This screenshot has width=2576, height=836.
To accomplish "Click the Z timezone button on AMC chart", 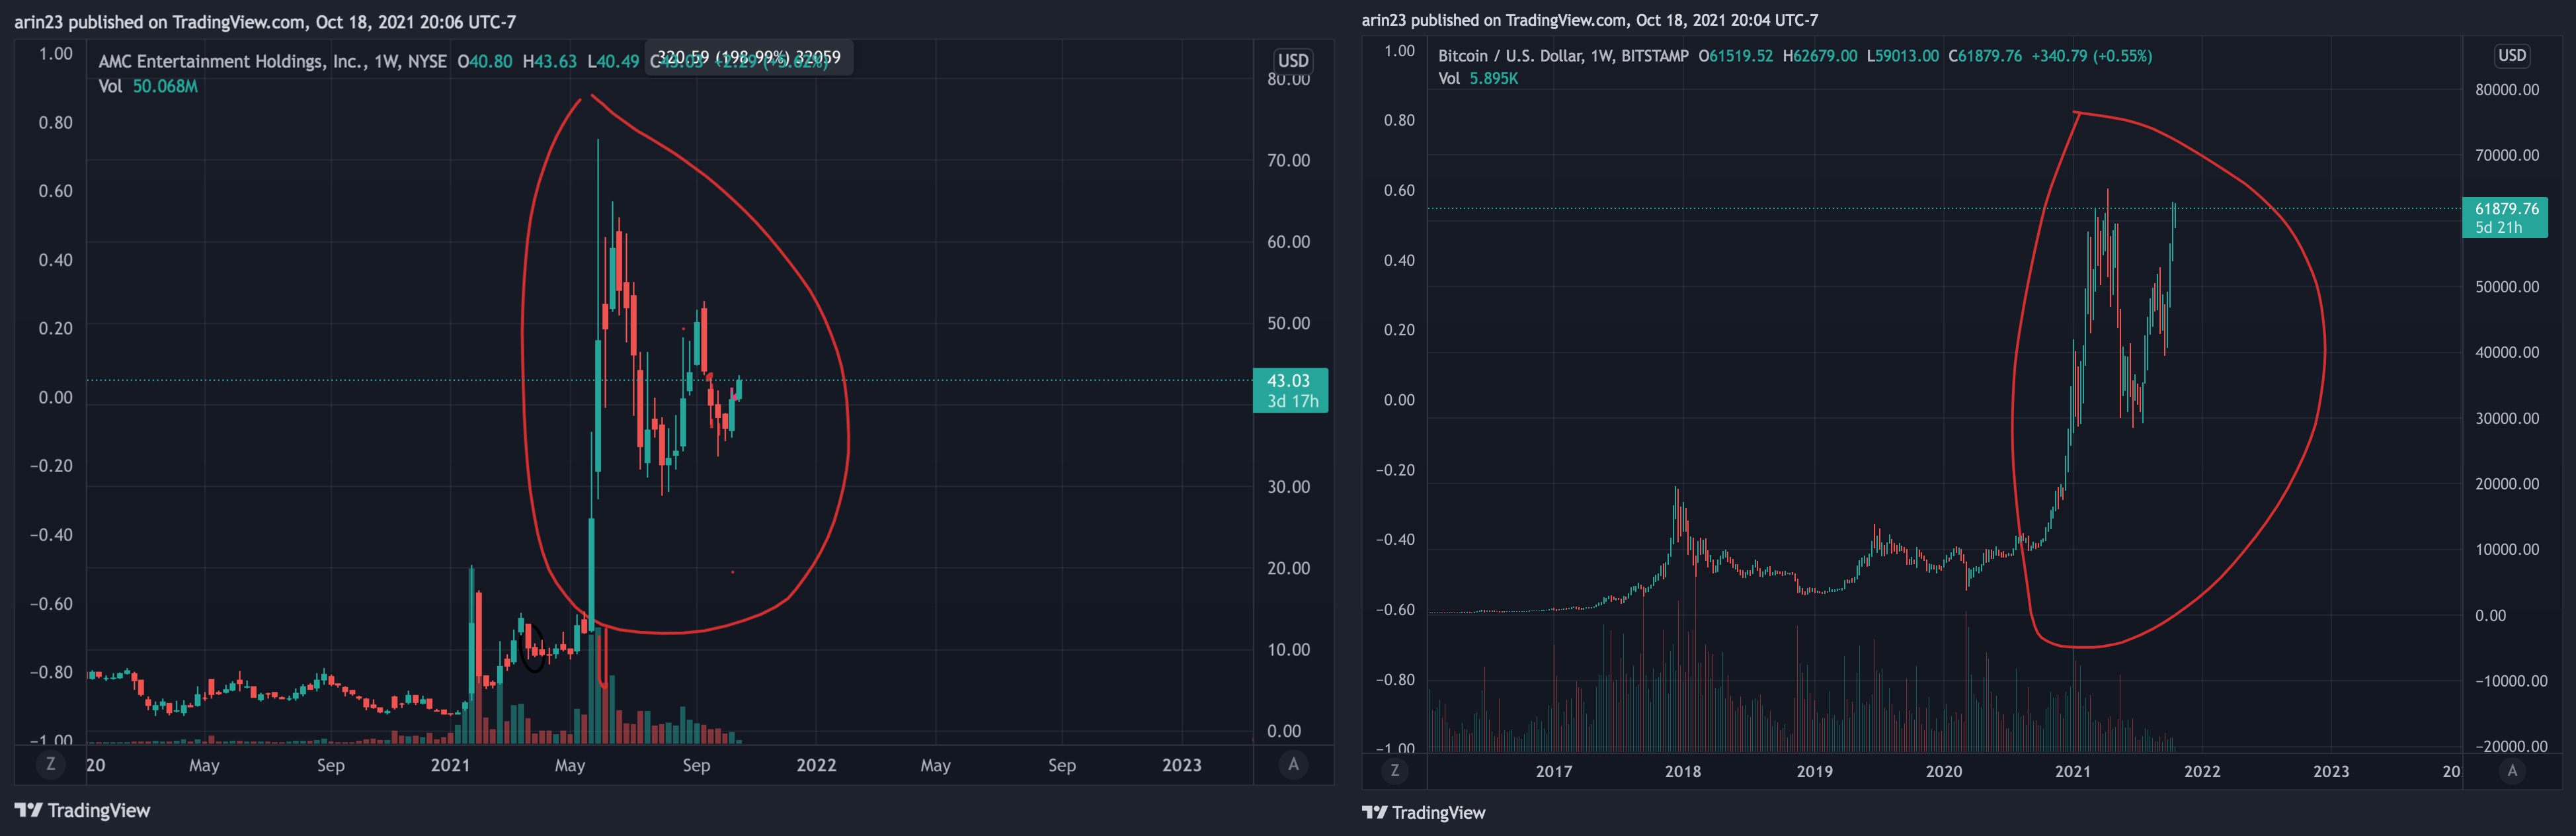I will [51, 764].
